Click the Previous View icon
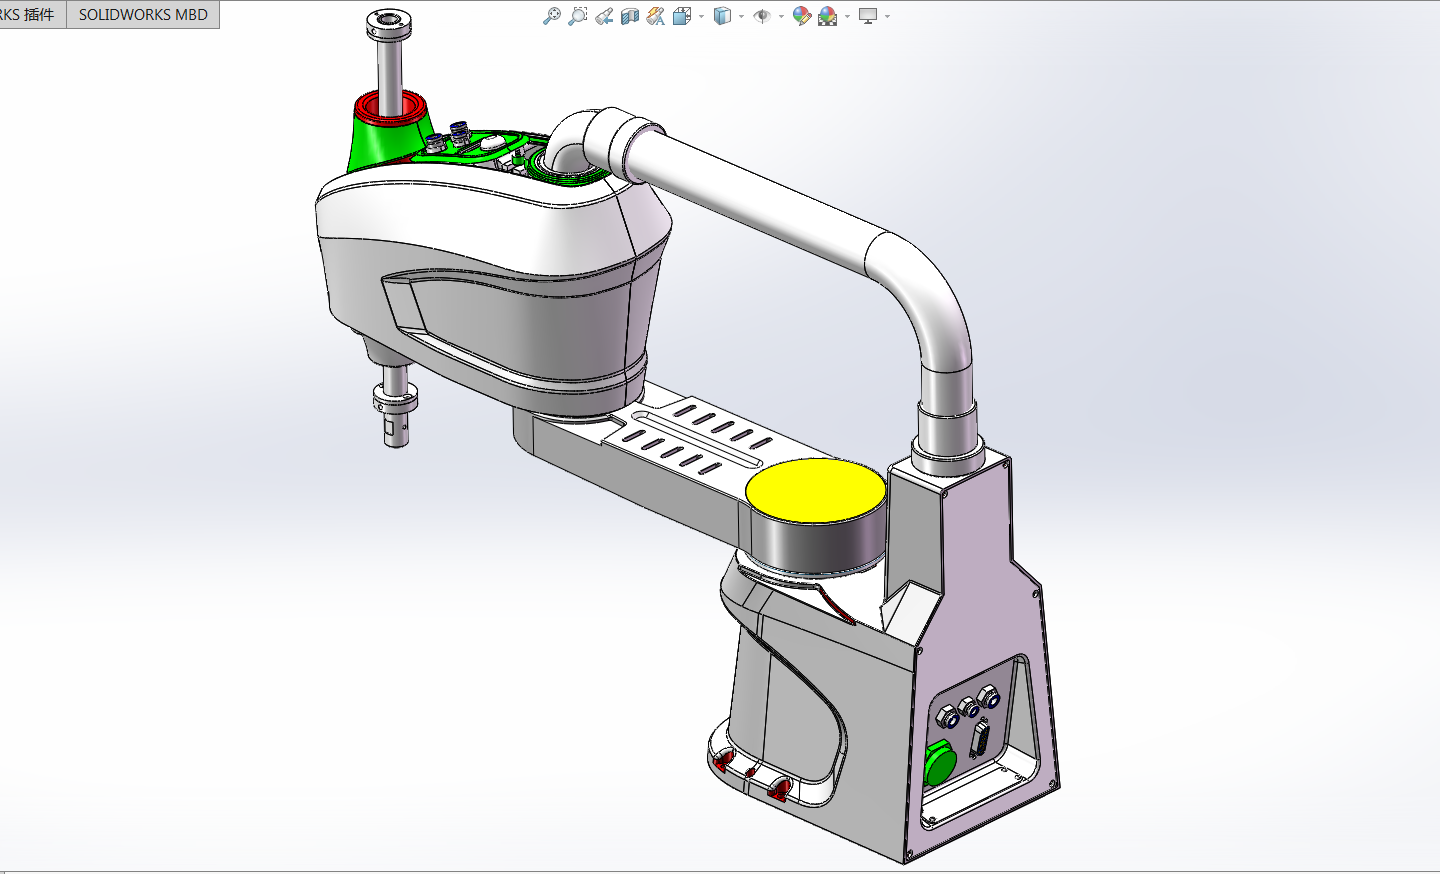The image size is (1440, 874). point(604,16)
